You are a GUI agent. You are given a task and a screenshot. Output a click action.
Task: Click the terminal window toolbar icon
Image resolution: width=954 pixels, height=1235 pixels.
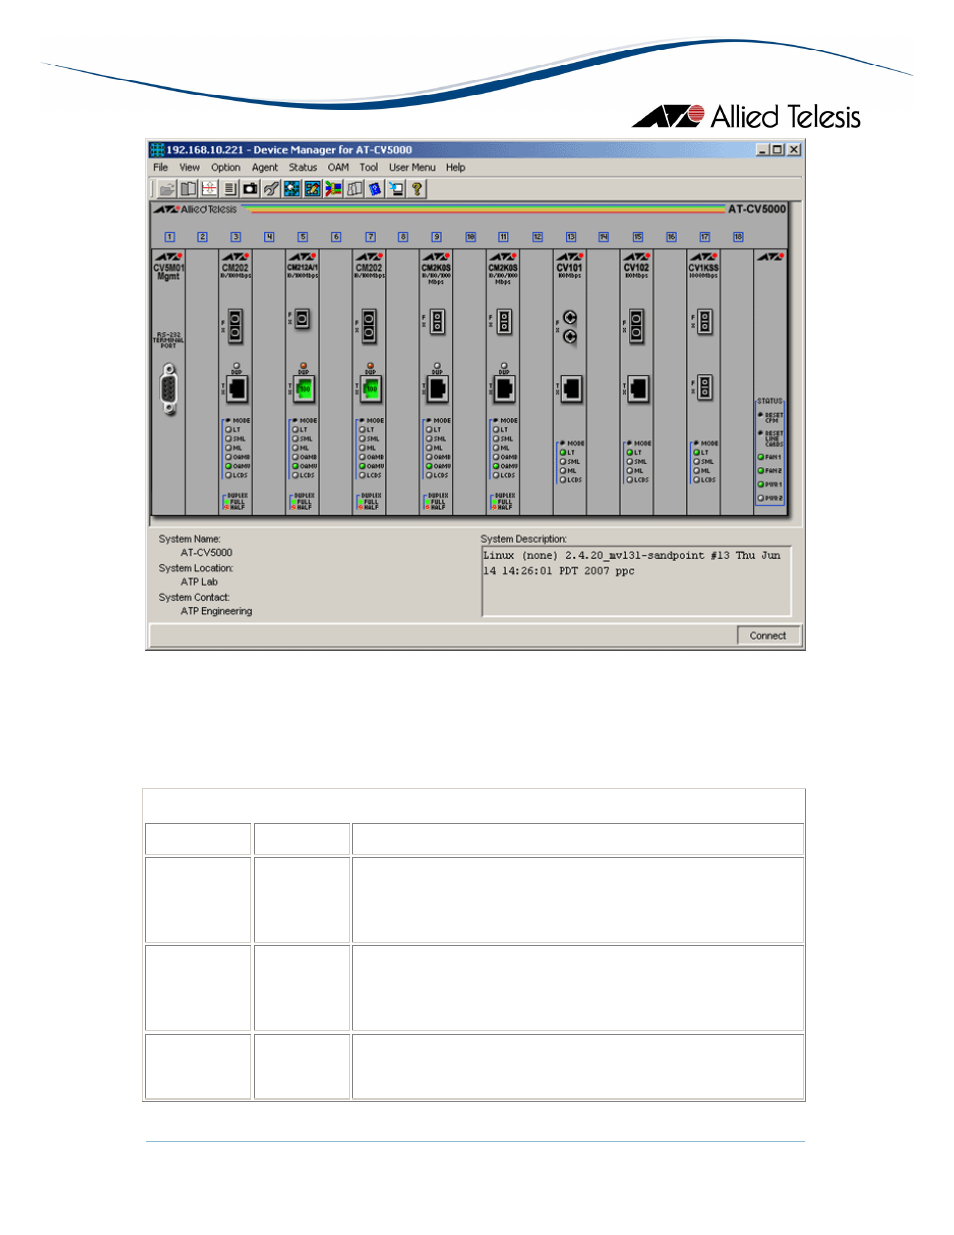click(x=396, y=188)
